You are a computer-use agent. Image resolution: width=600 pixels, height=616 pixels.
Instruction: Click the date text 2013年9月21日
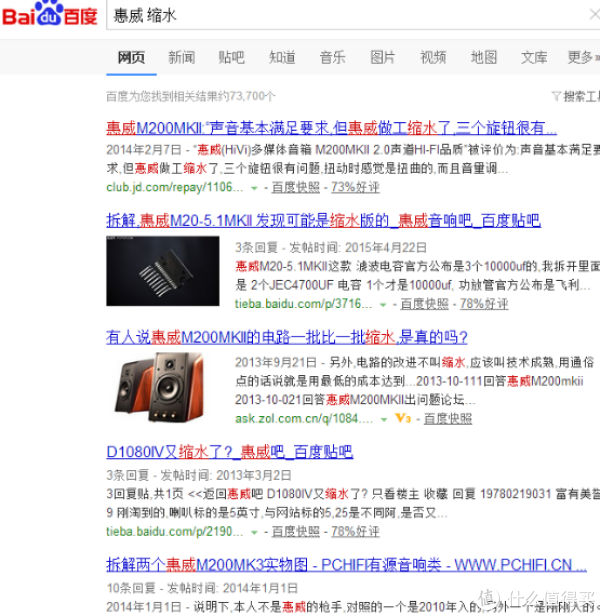click(x=276, y=363)
